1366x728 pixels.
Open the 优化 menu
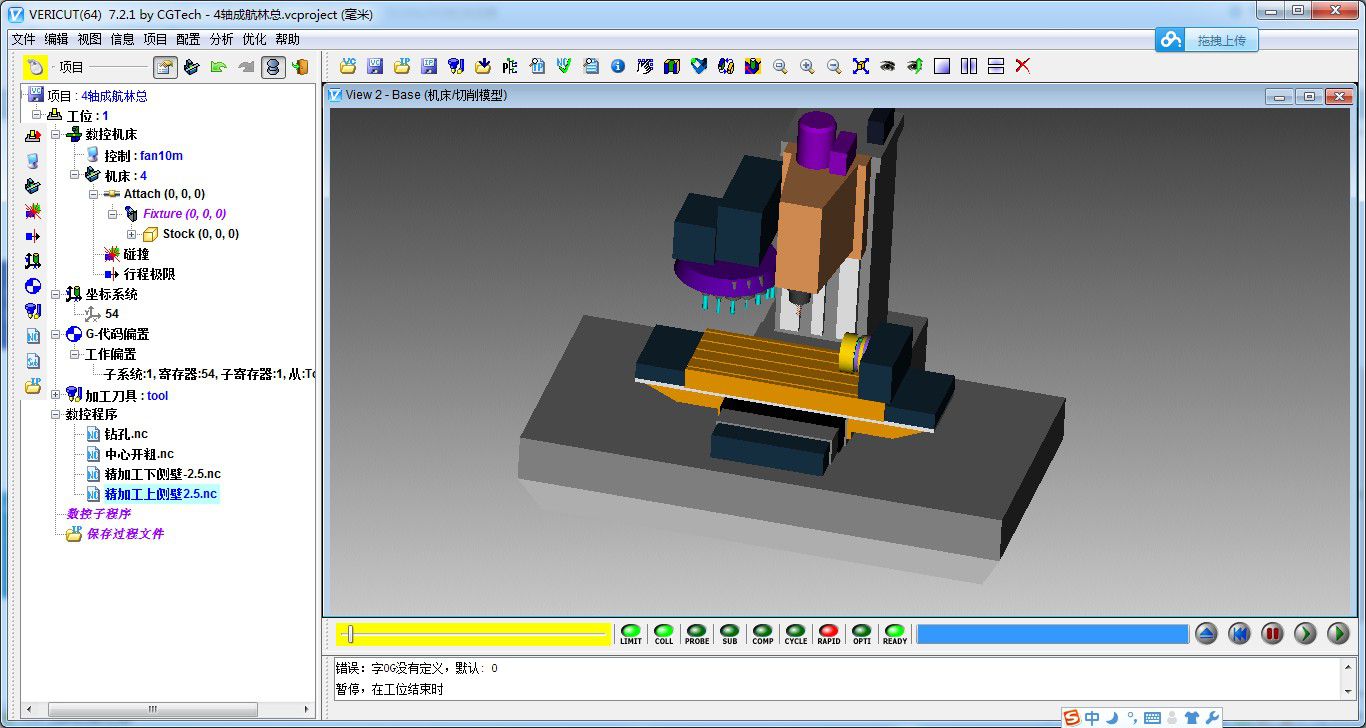[254, 39]
